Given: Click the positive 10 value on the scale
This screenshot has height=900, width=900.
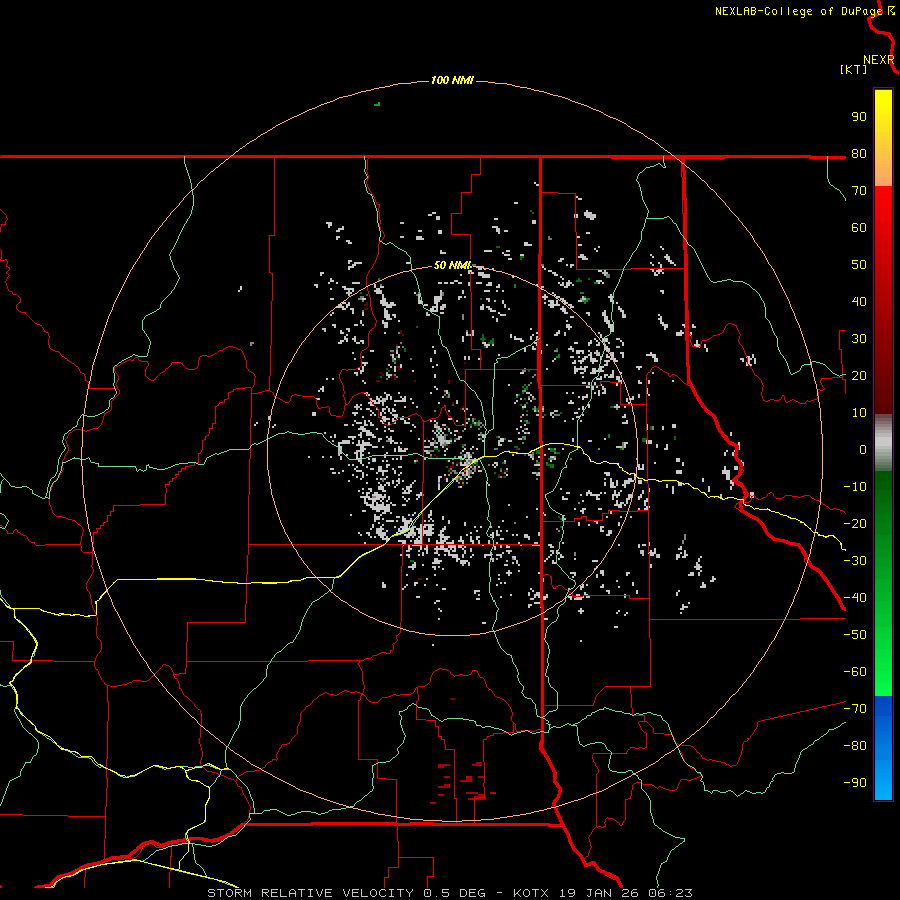Looking at the screenshot, I should pyautogui.click(x=859, y=413).
